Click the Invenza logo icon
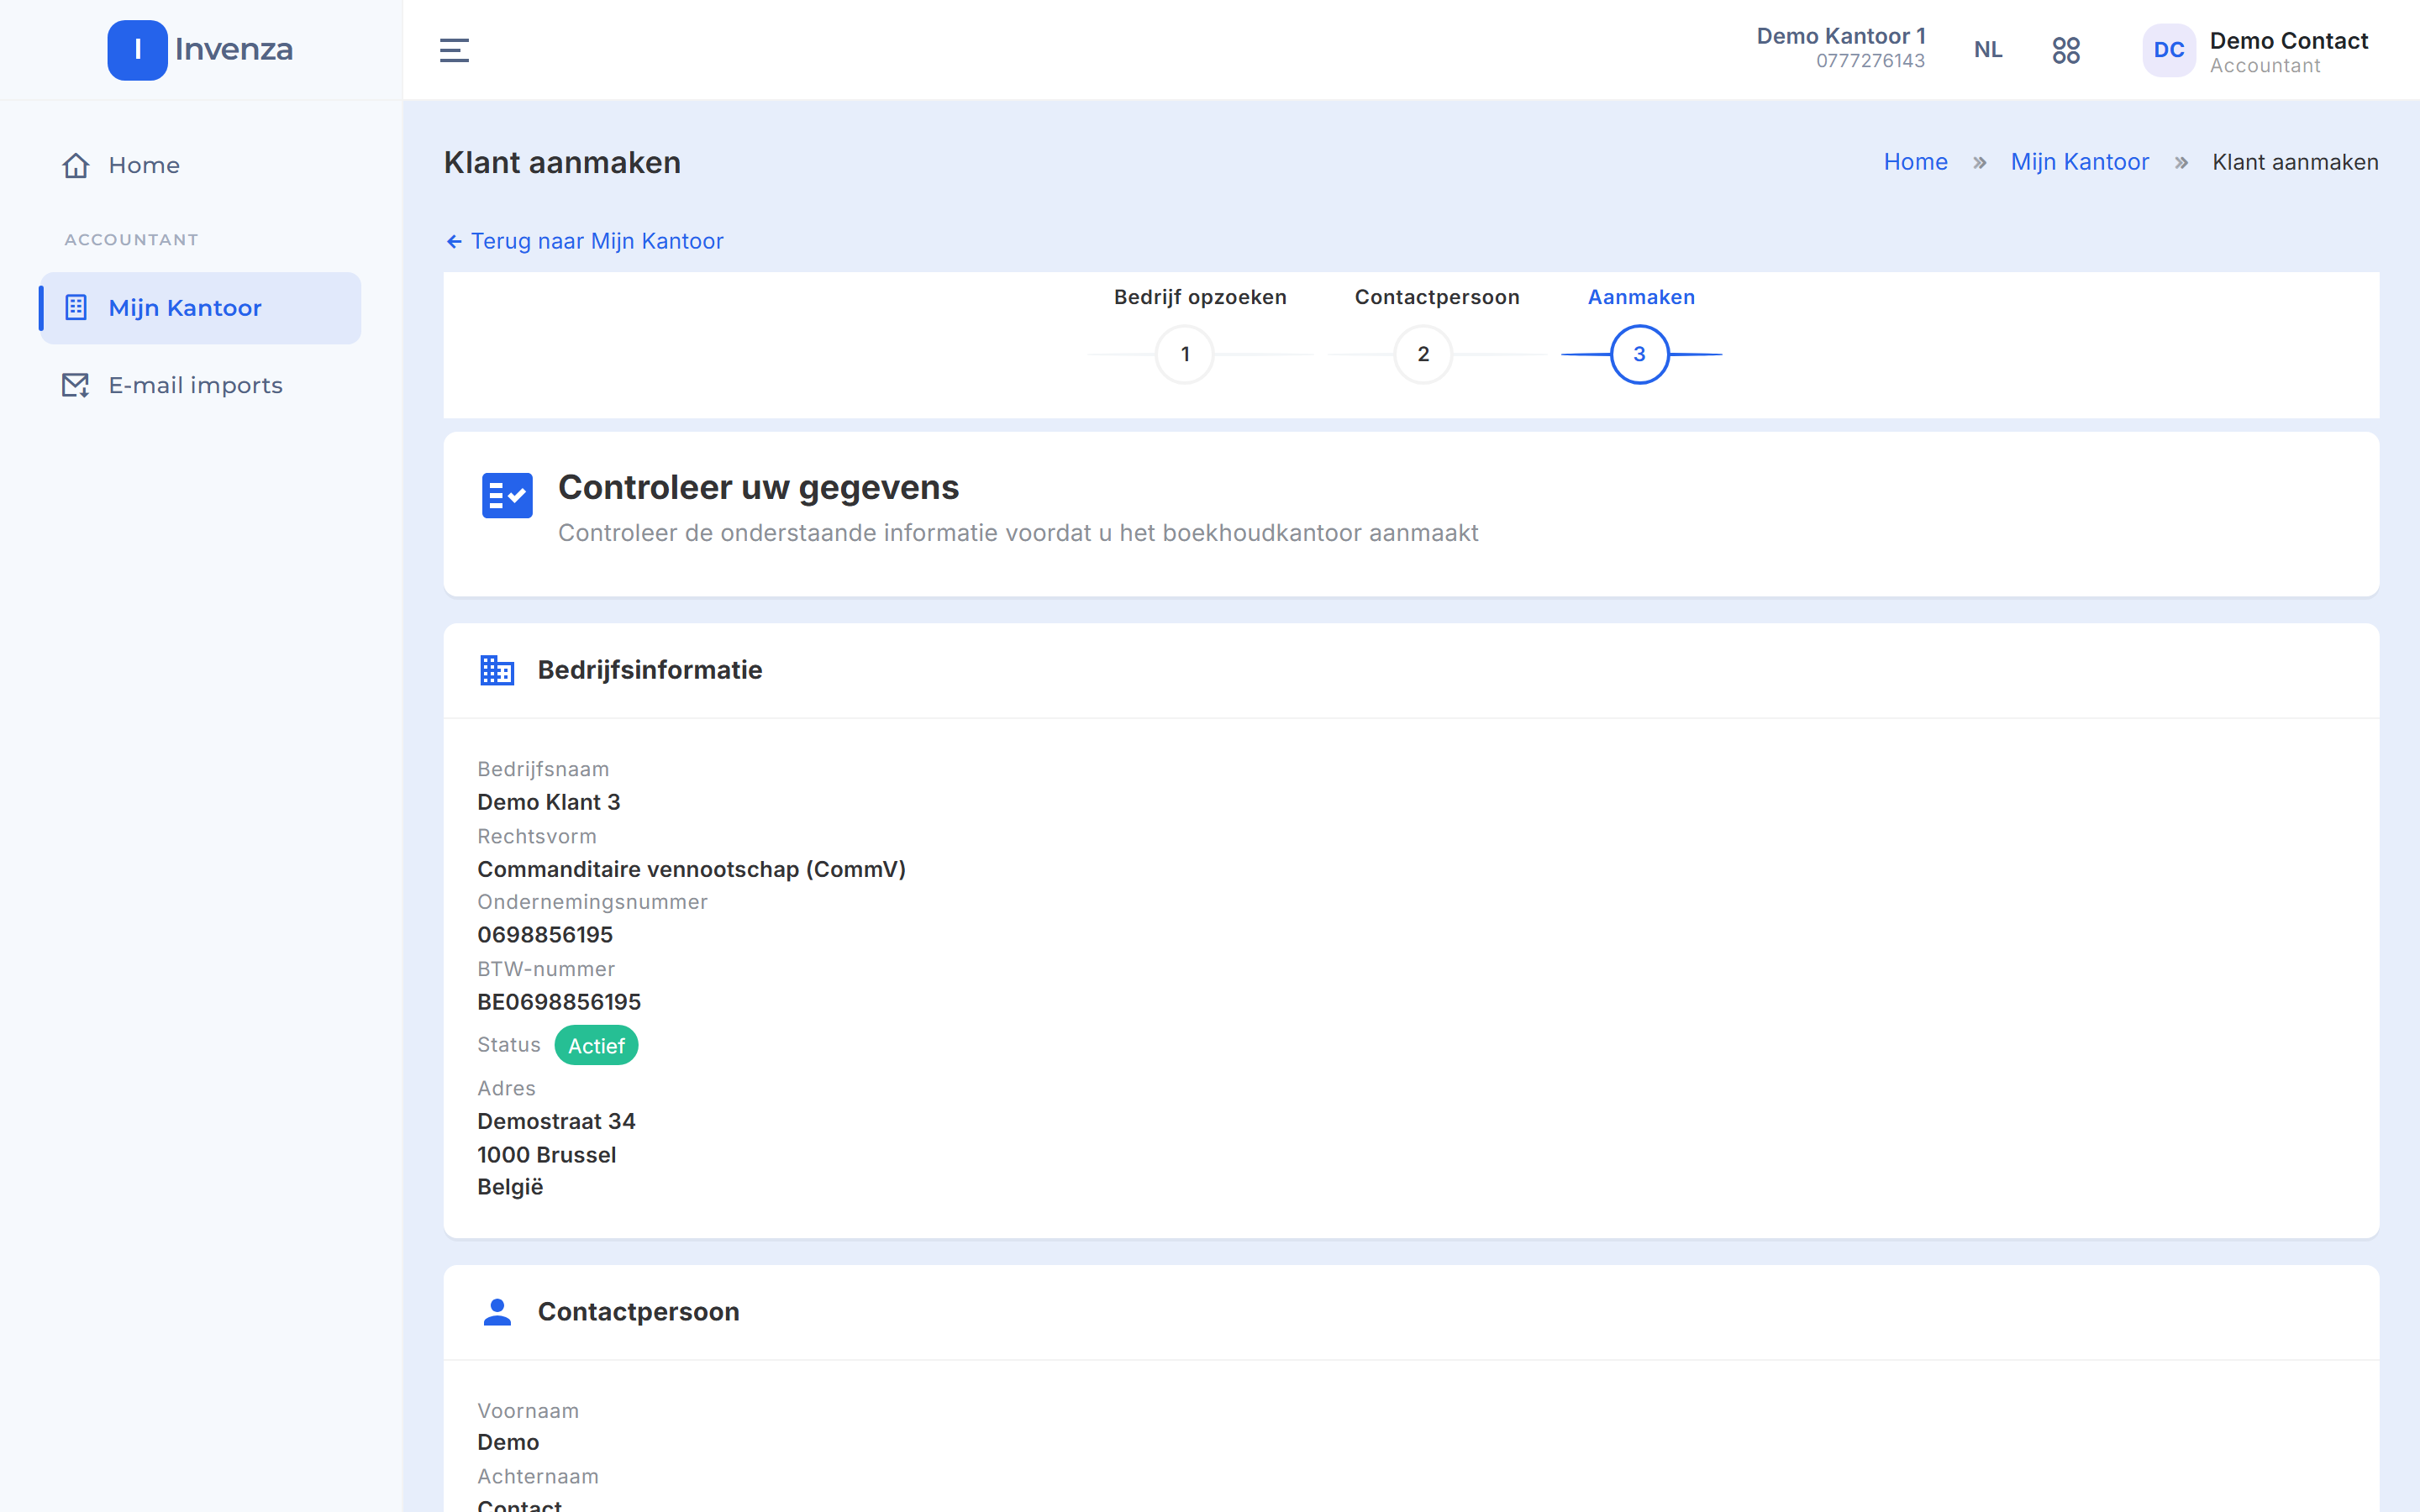 137,50
